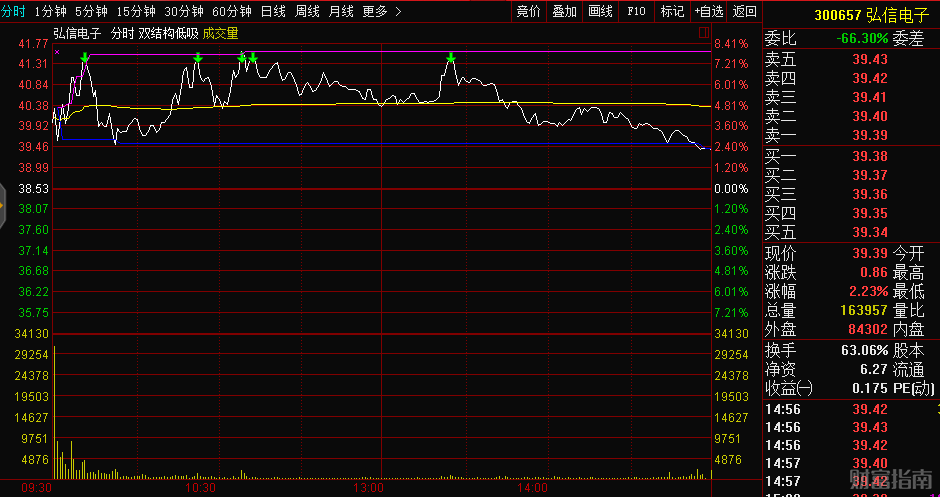The image size is (940, 497).
Task: Click the left-edge side panel handle
Action: coord(2,206)
